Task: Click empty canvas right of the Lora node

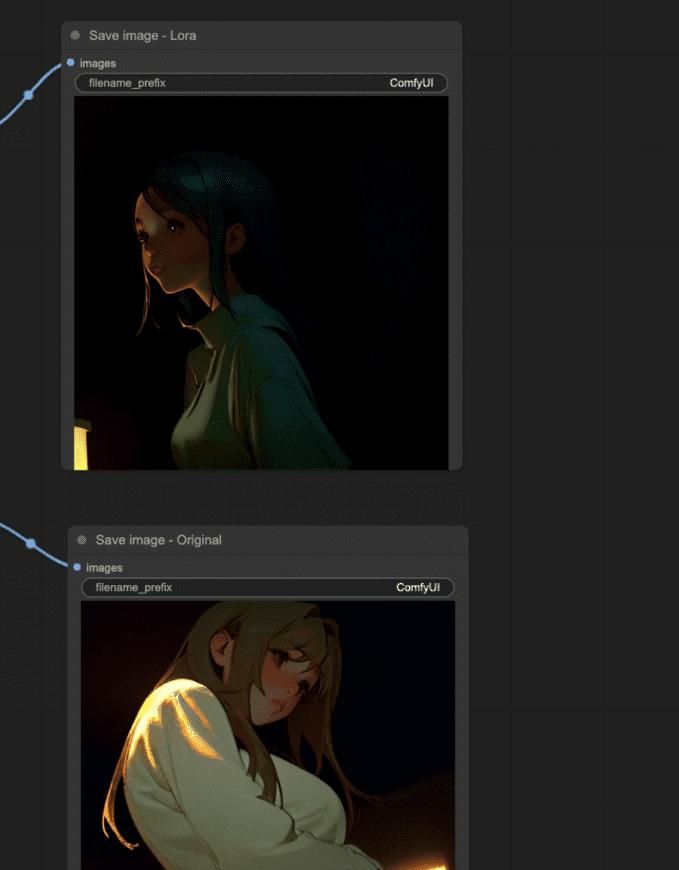Action: [570, 250]
